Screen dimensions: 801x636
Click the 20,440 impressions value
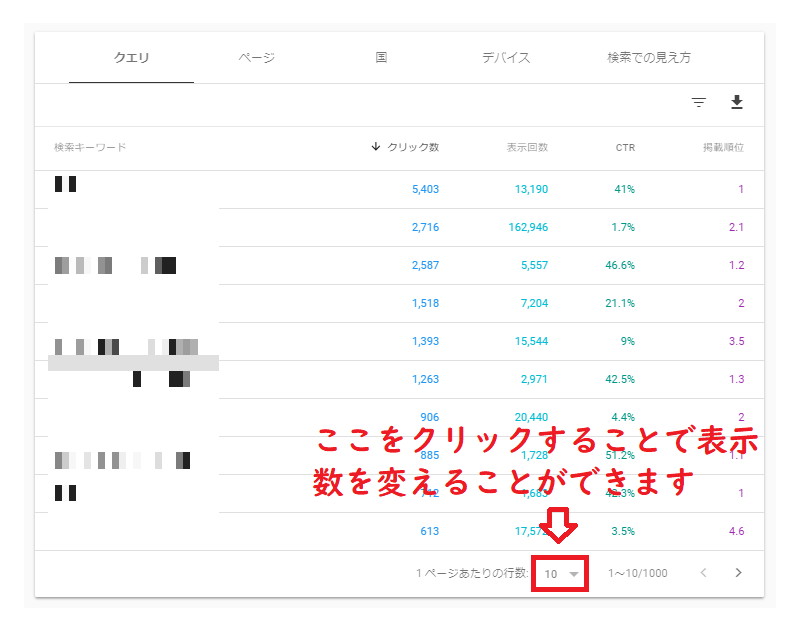[531, 417]
